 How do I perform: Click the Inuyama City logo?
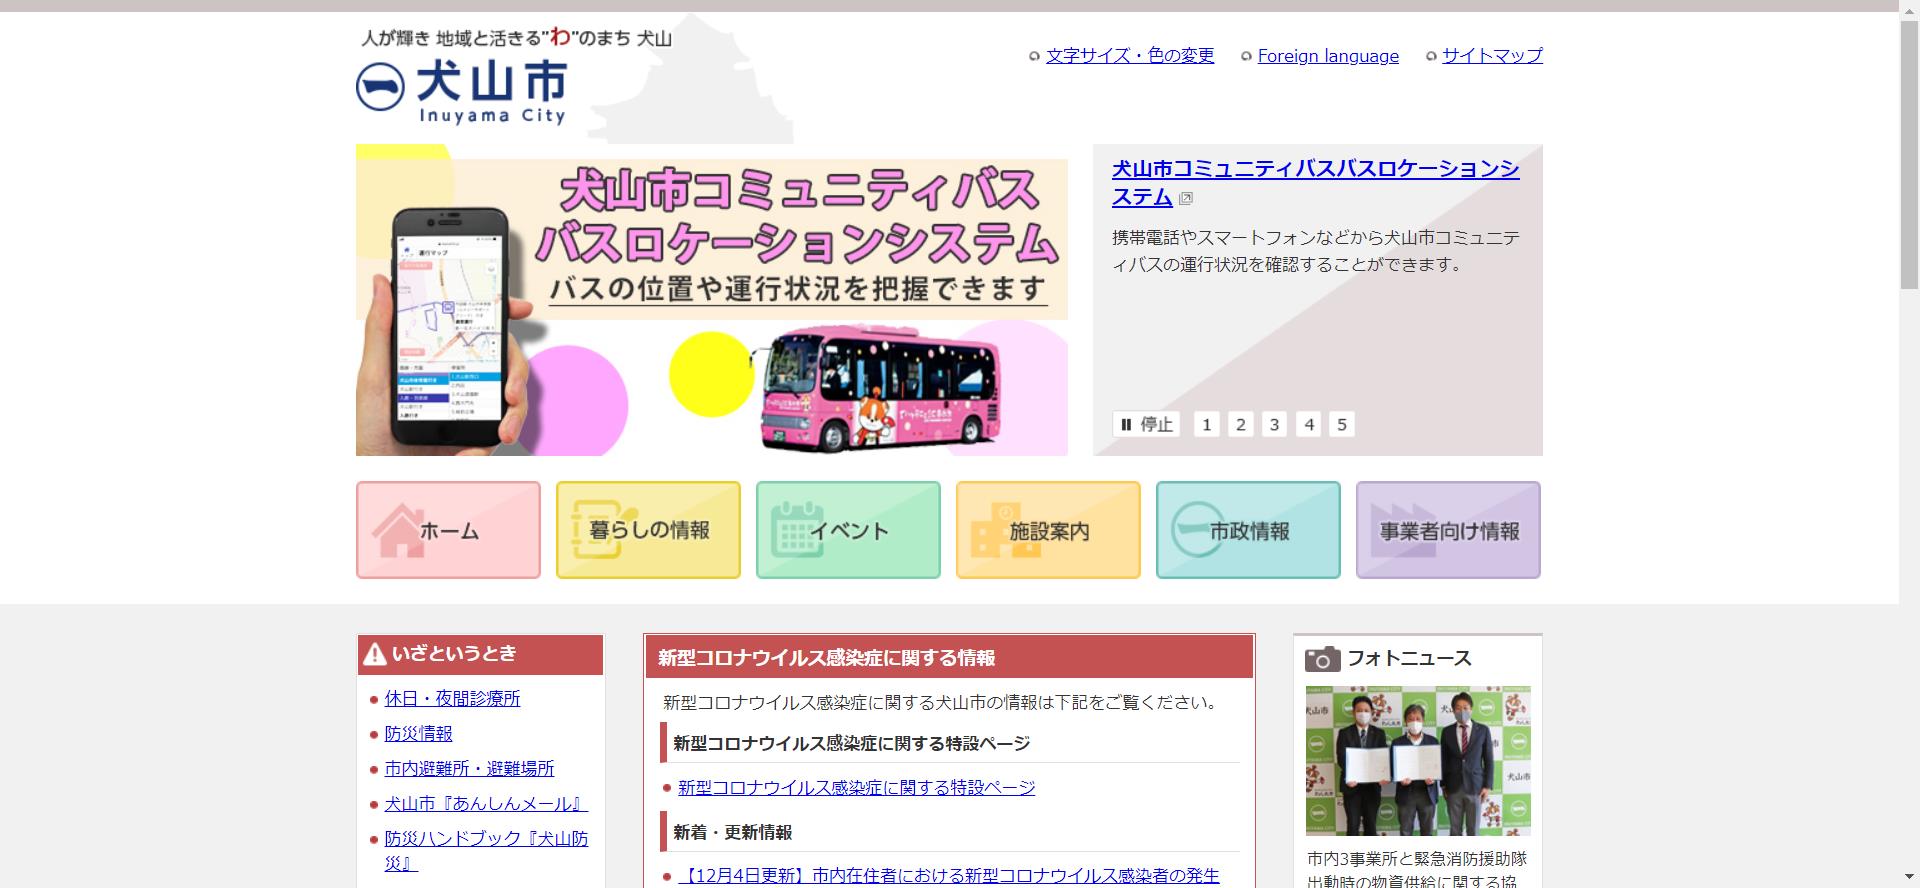click(x=462, y=92)
